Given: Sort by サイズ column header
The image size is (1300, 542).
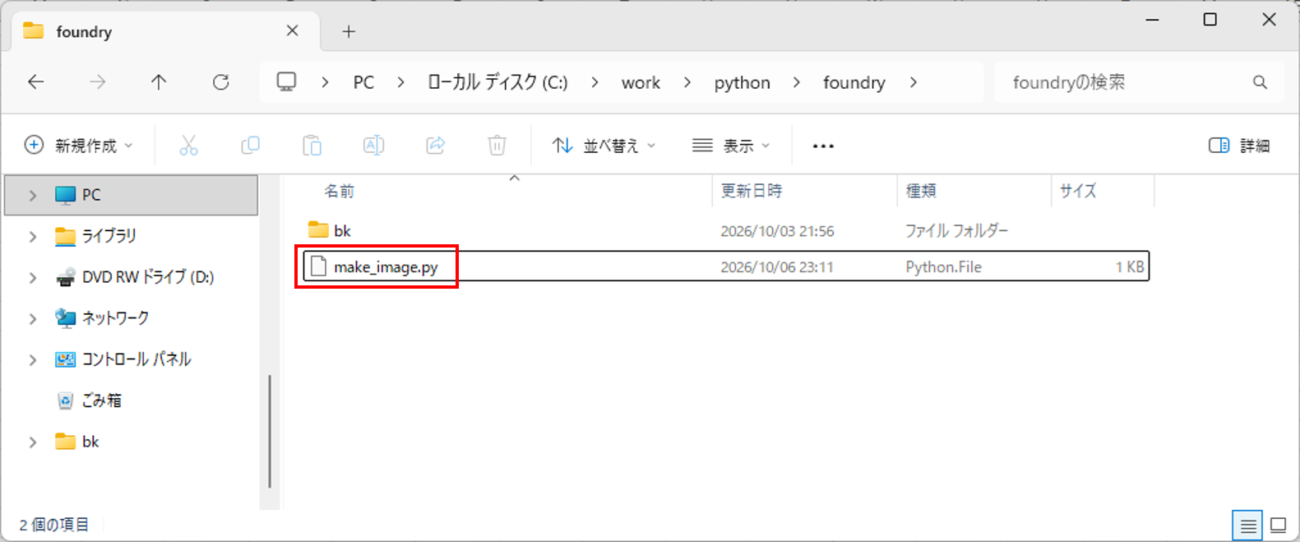Looking at the screenshot, I should pos(1078,191).
